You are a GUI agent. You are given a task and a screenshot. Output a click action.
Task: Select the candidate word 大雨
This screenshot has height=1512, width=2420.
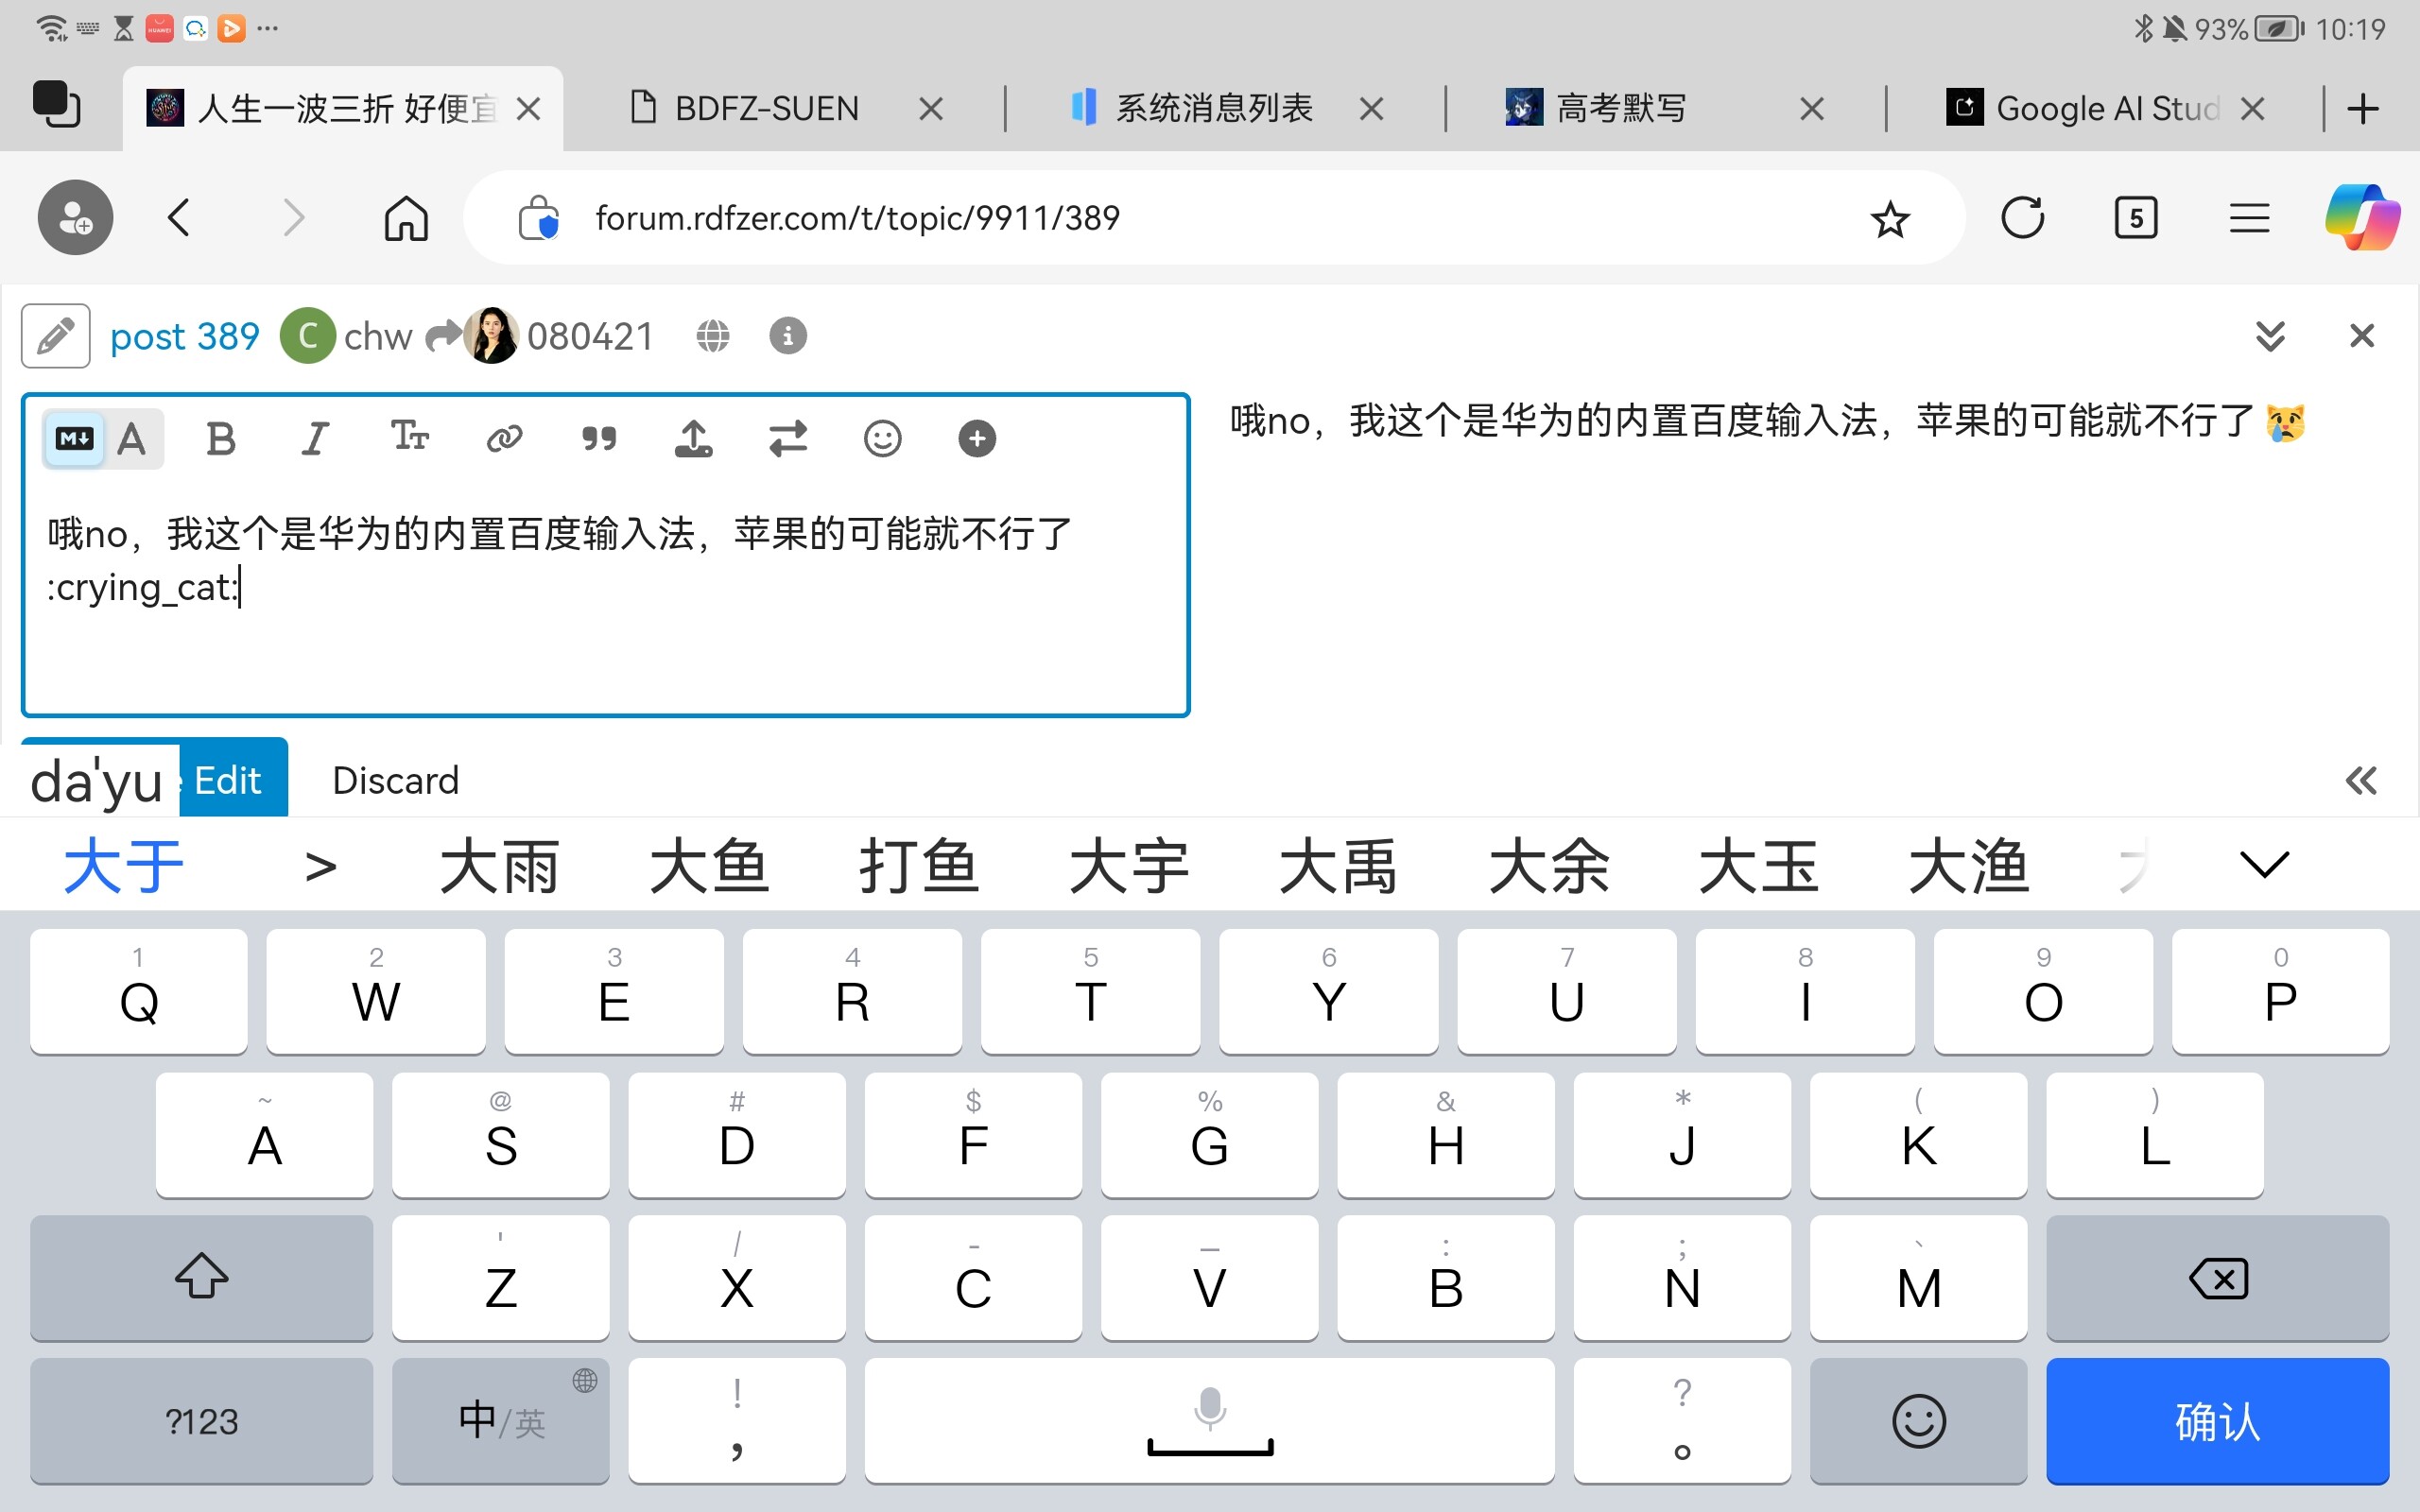[499, 867]
